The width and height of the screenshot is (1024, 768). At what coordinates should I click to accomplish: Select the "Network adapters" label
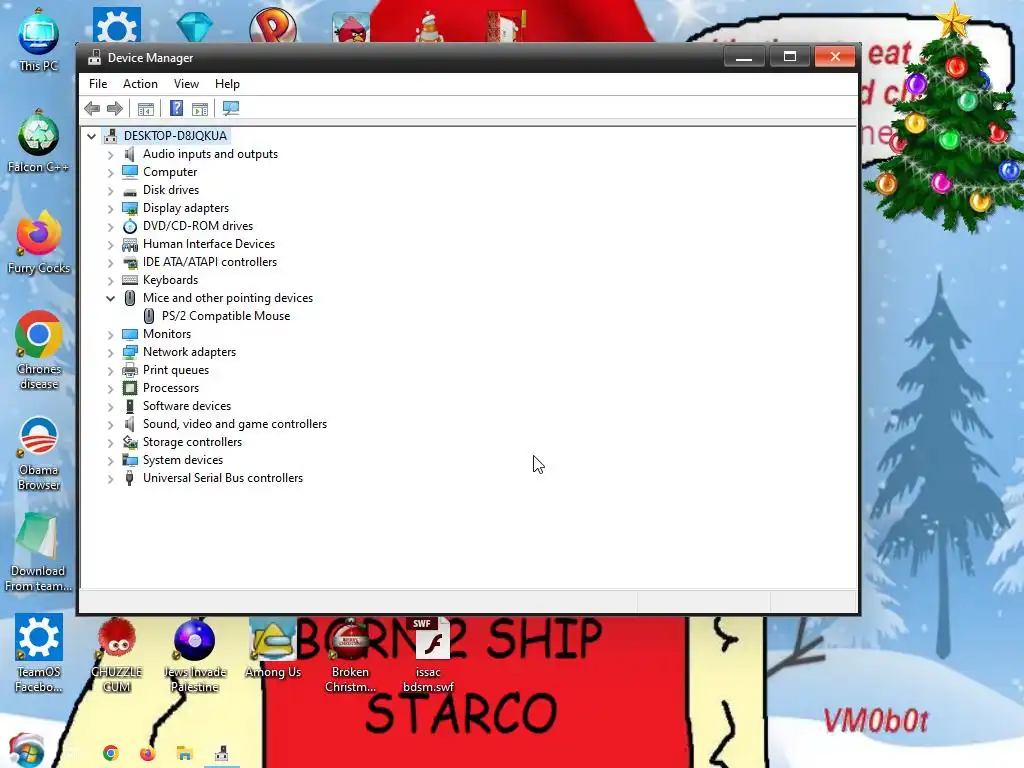[x=189, y=351]
